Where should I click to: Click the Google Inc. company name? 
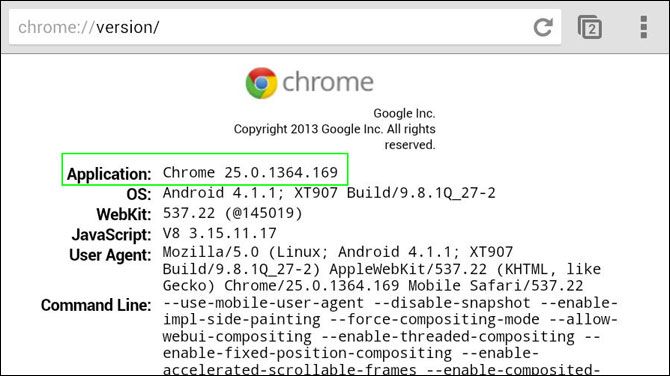[404, 113]
